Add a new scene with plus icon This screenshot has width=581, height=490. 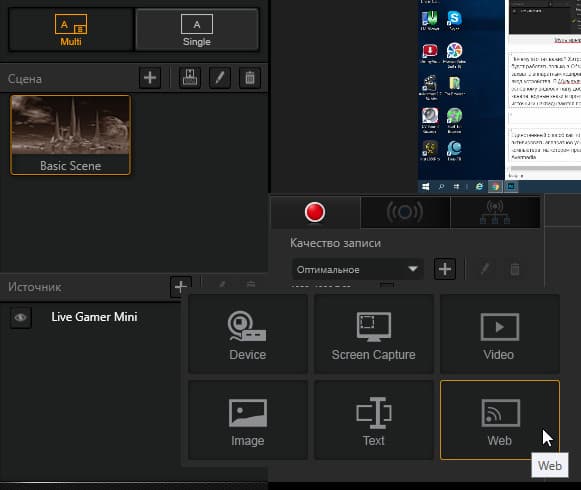pyautogui.click(x=150, y=78)
